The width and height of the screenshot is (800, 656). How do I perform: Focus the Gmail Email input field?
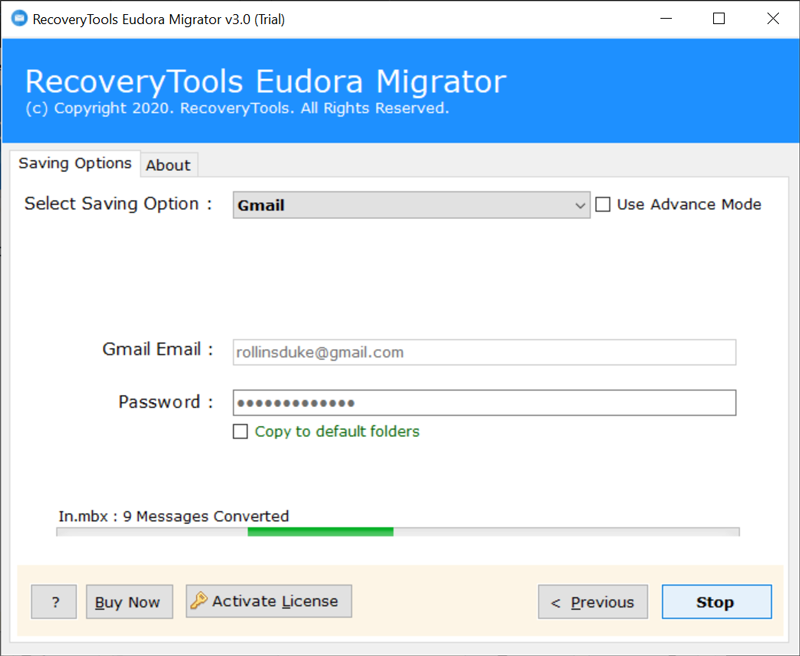point(484,352)
